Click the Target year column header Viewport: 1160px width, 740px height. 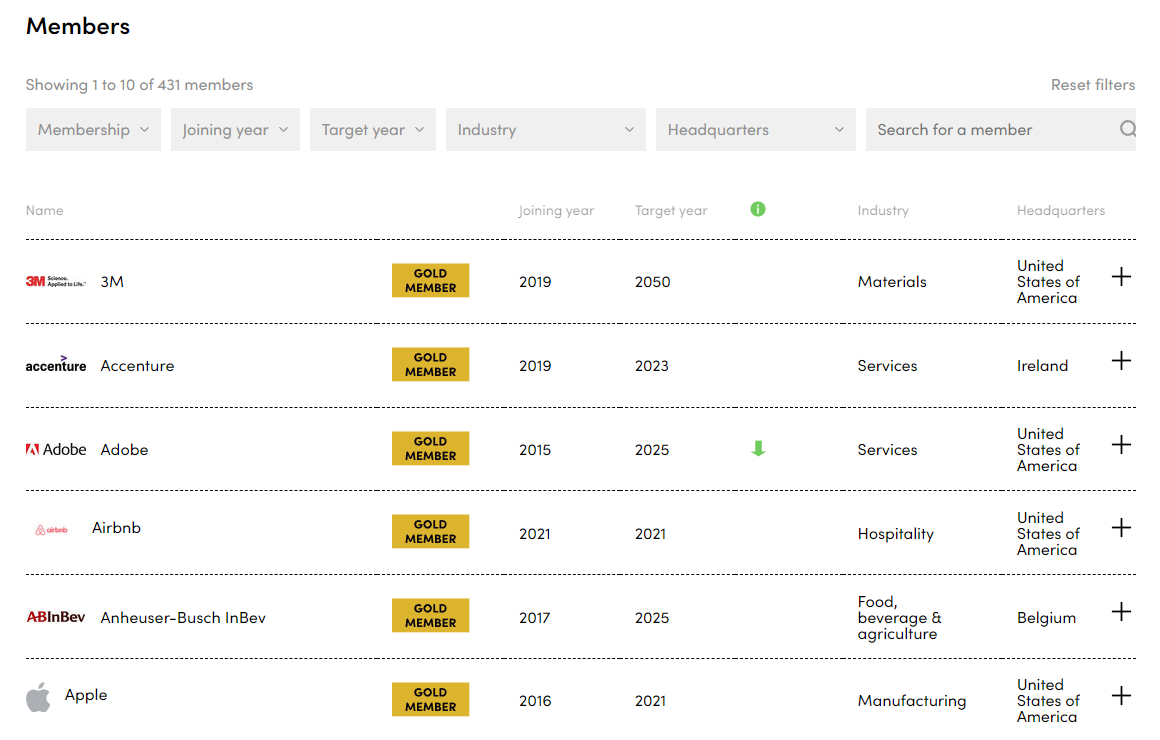tap(671, 210)
